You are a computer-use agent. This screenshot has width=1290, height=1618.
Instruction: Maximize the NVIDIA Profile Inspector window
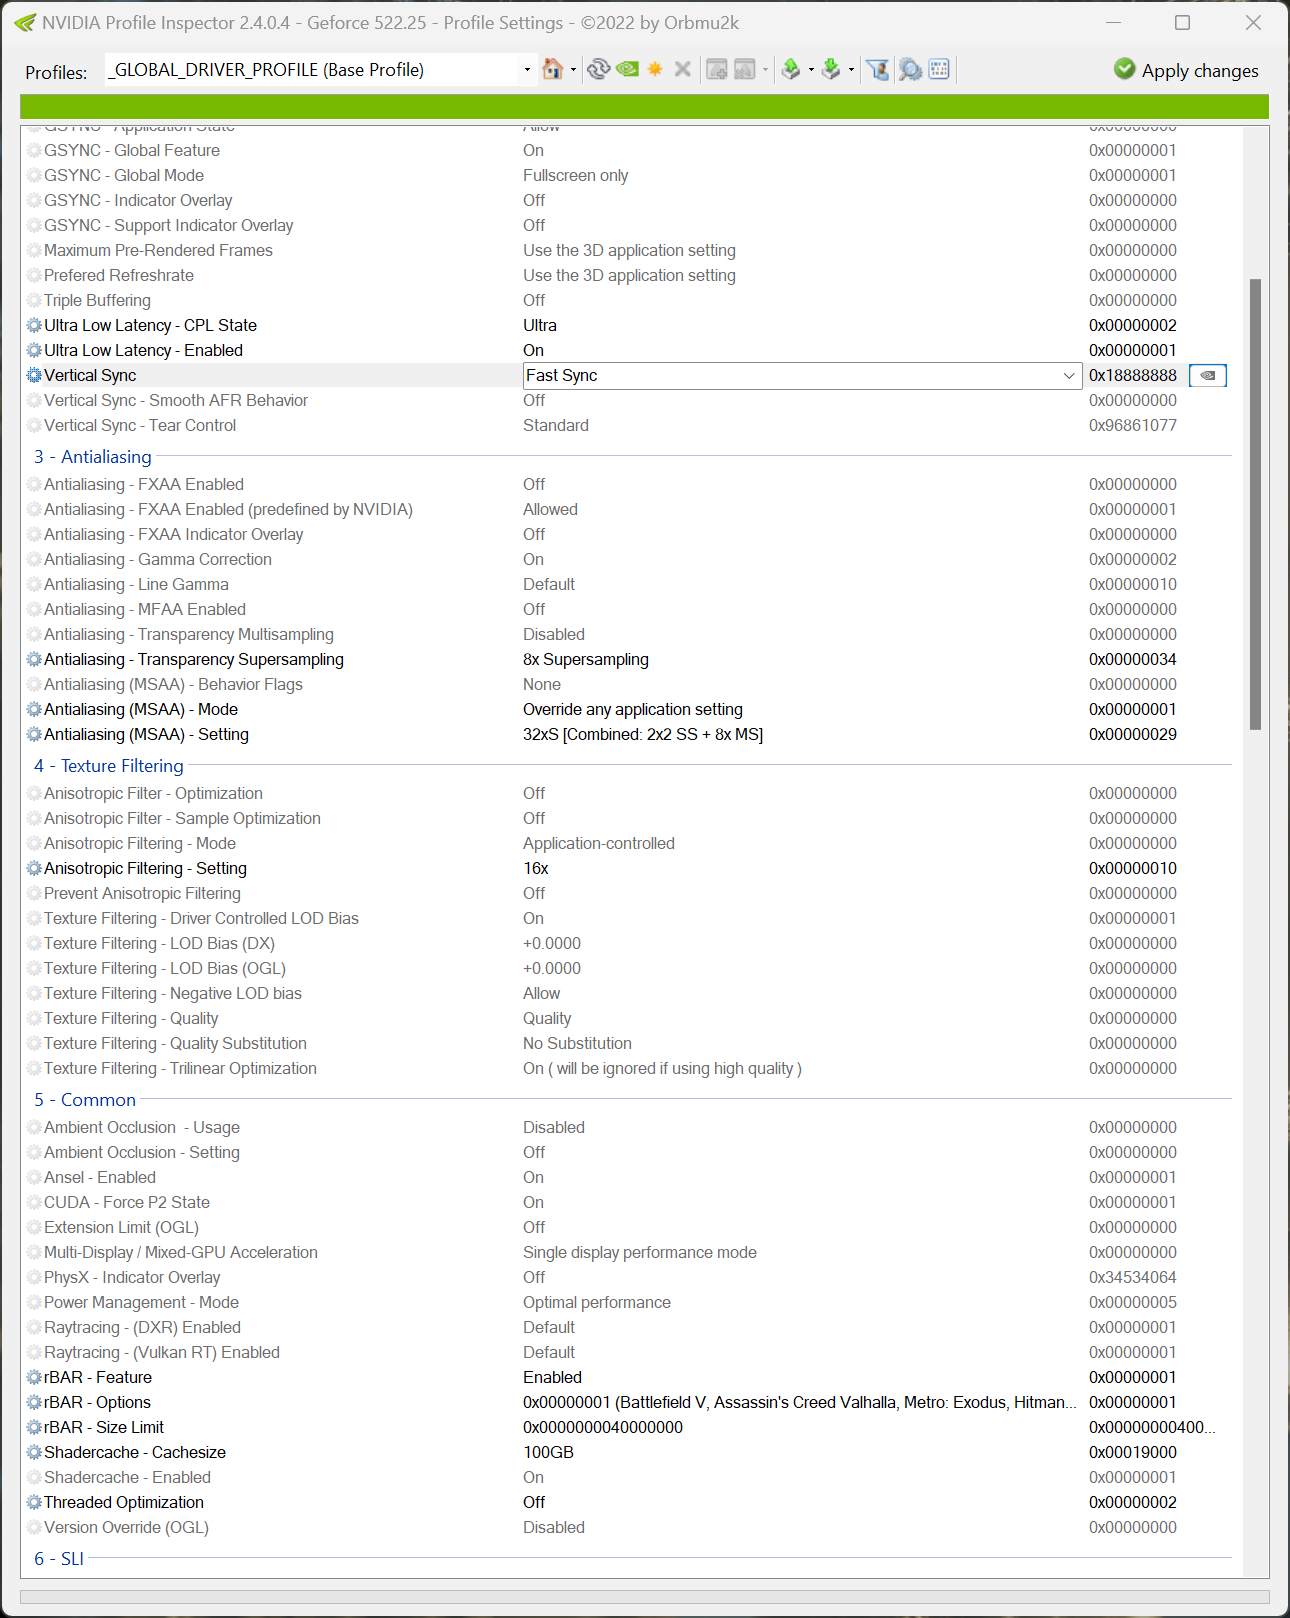(x=1182, y=23)
